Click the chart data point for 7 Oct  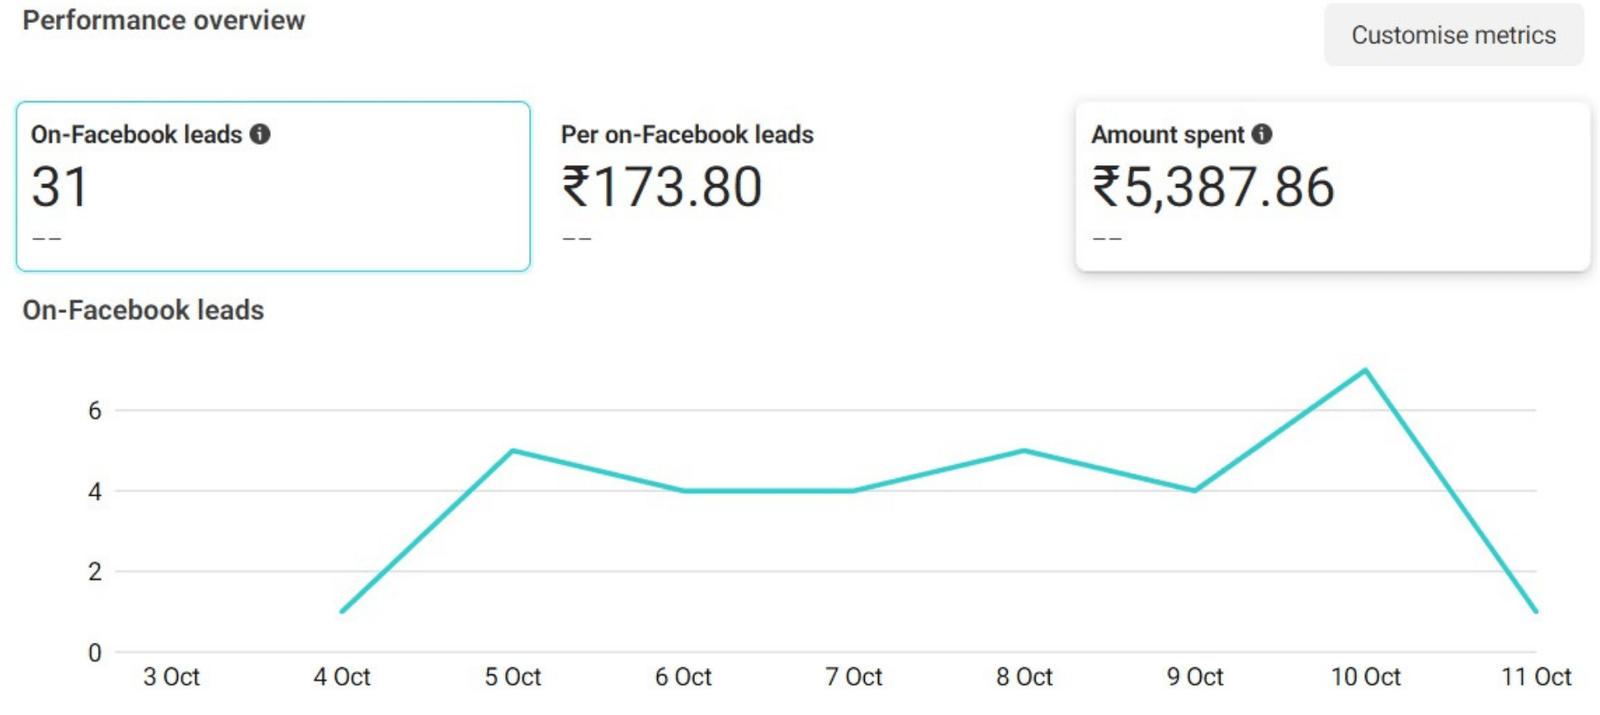coord(854,491)
